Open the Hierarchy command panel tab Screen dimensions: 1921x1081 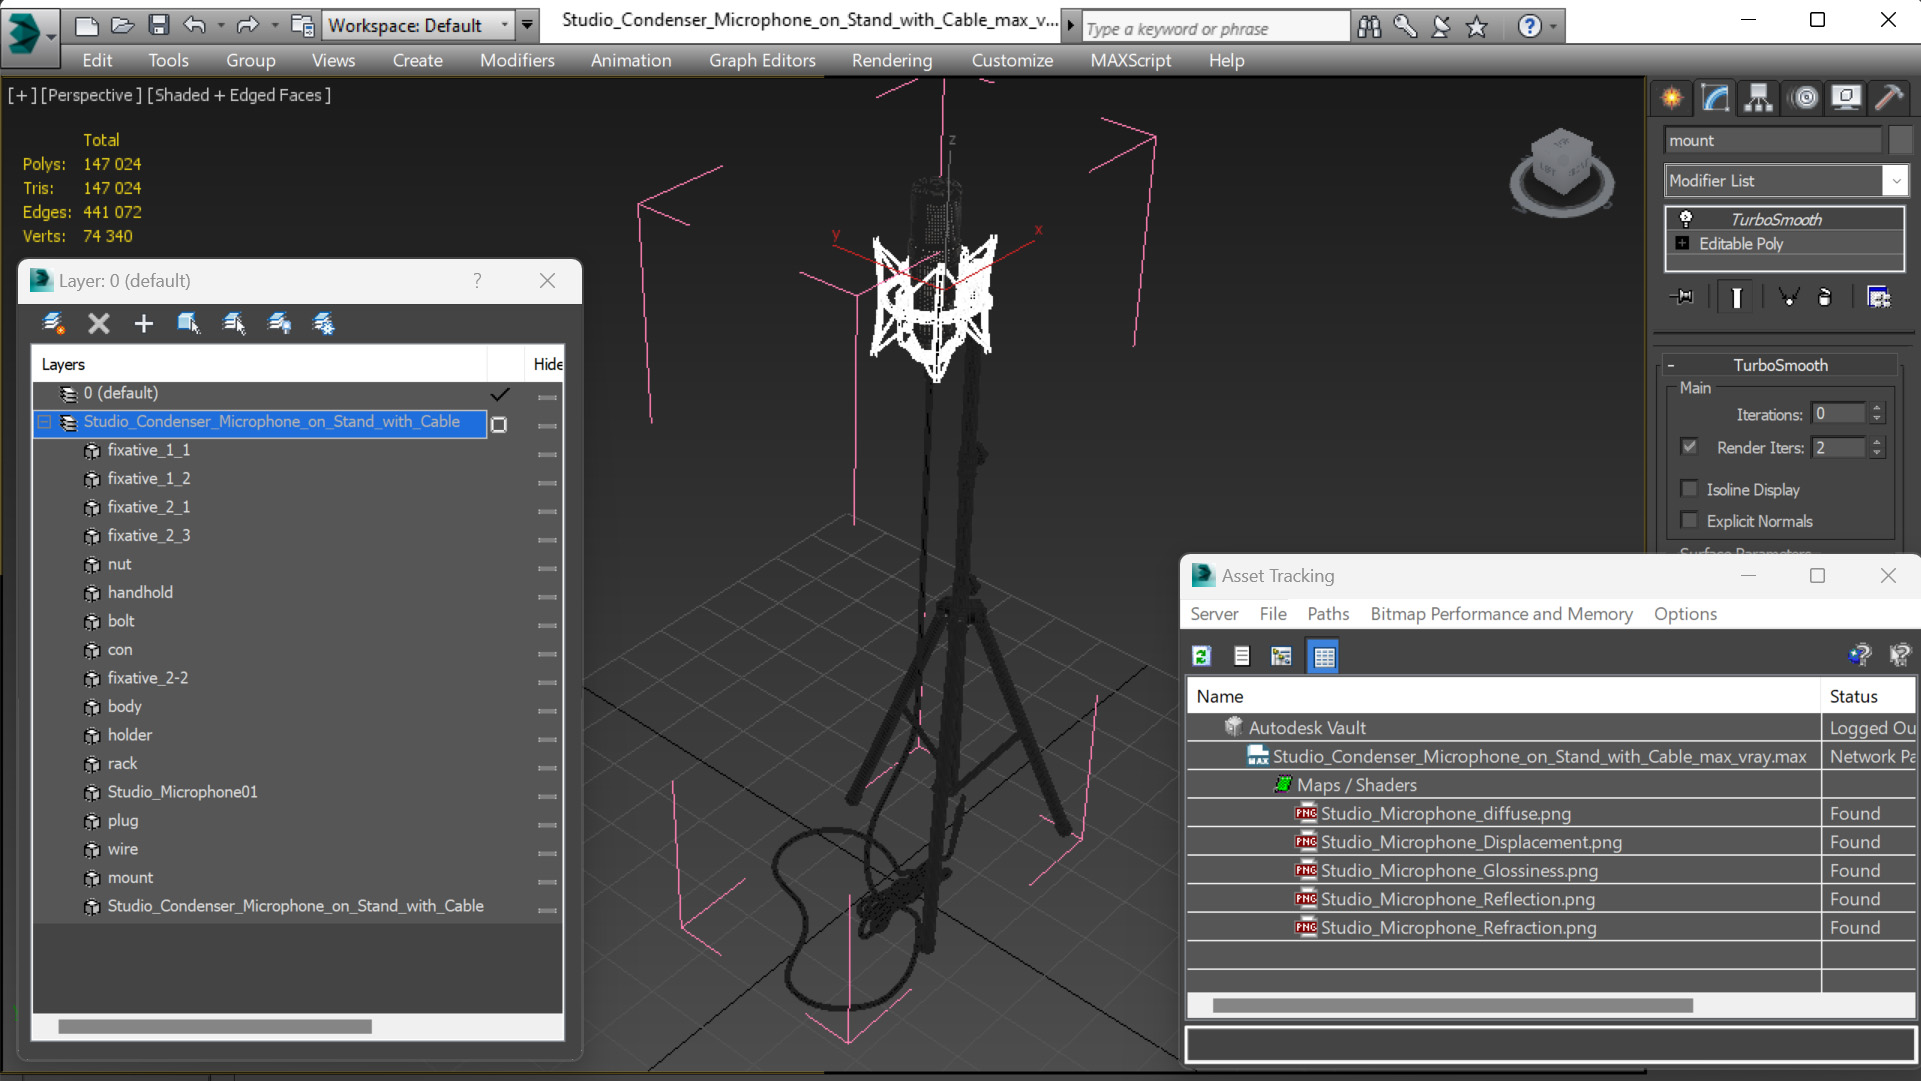tap(1759, 97)
